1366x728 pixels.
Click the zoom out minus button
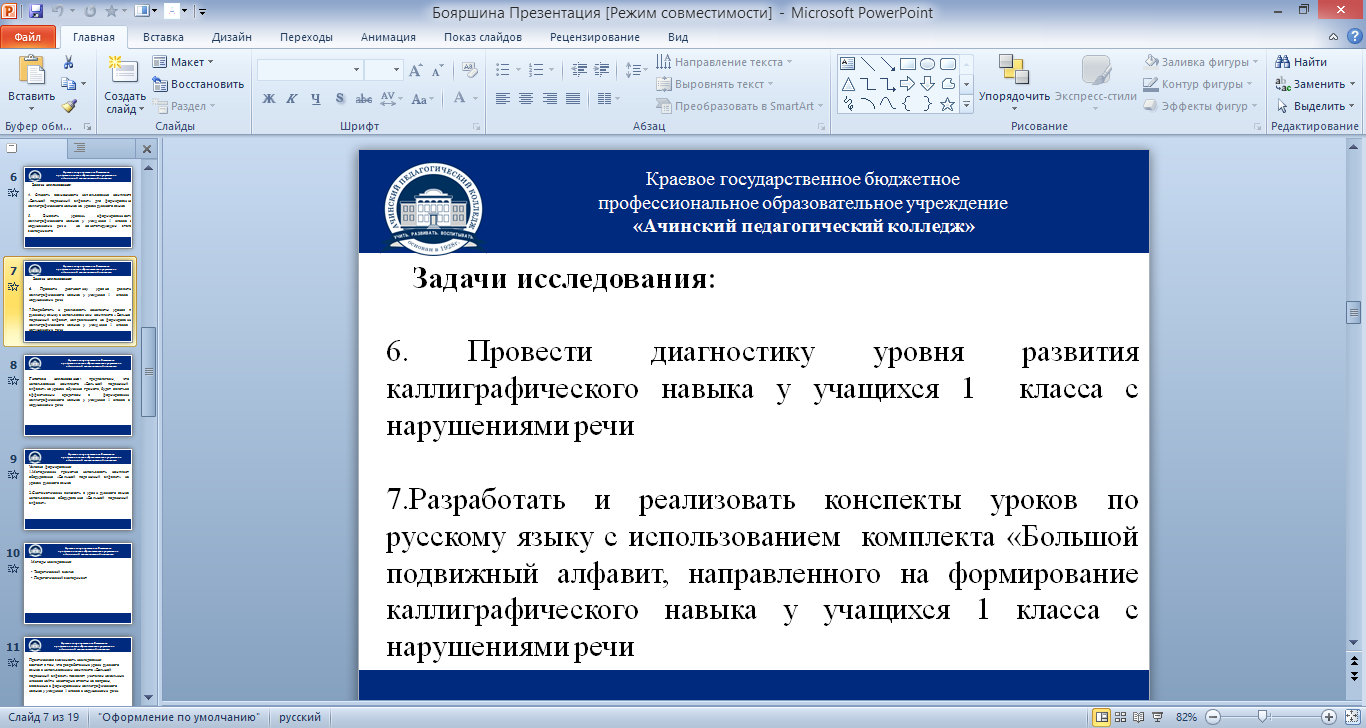coord(1213,717)
